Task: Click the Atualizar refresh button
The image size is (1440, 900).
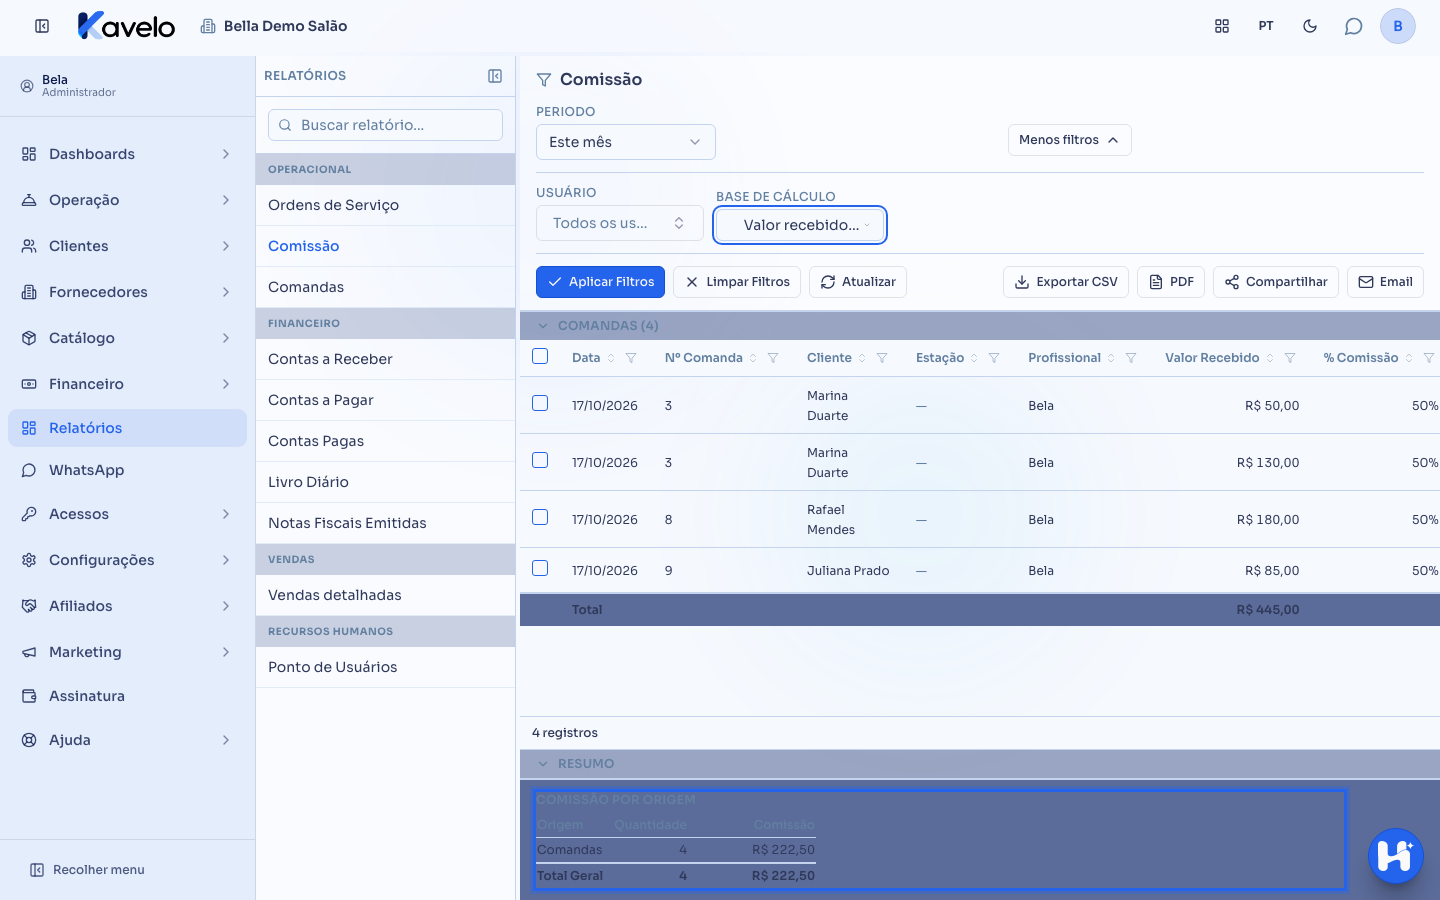Action: pos(858,282)
